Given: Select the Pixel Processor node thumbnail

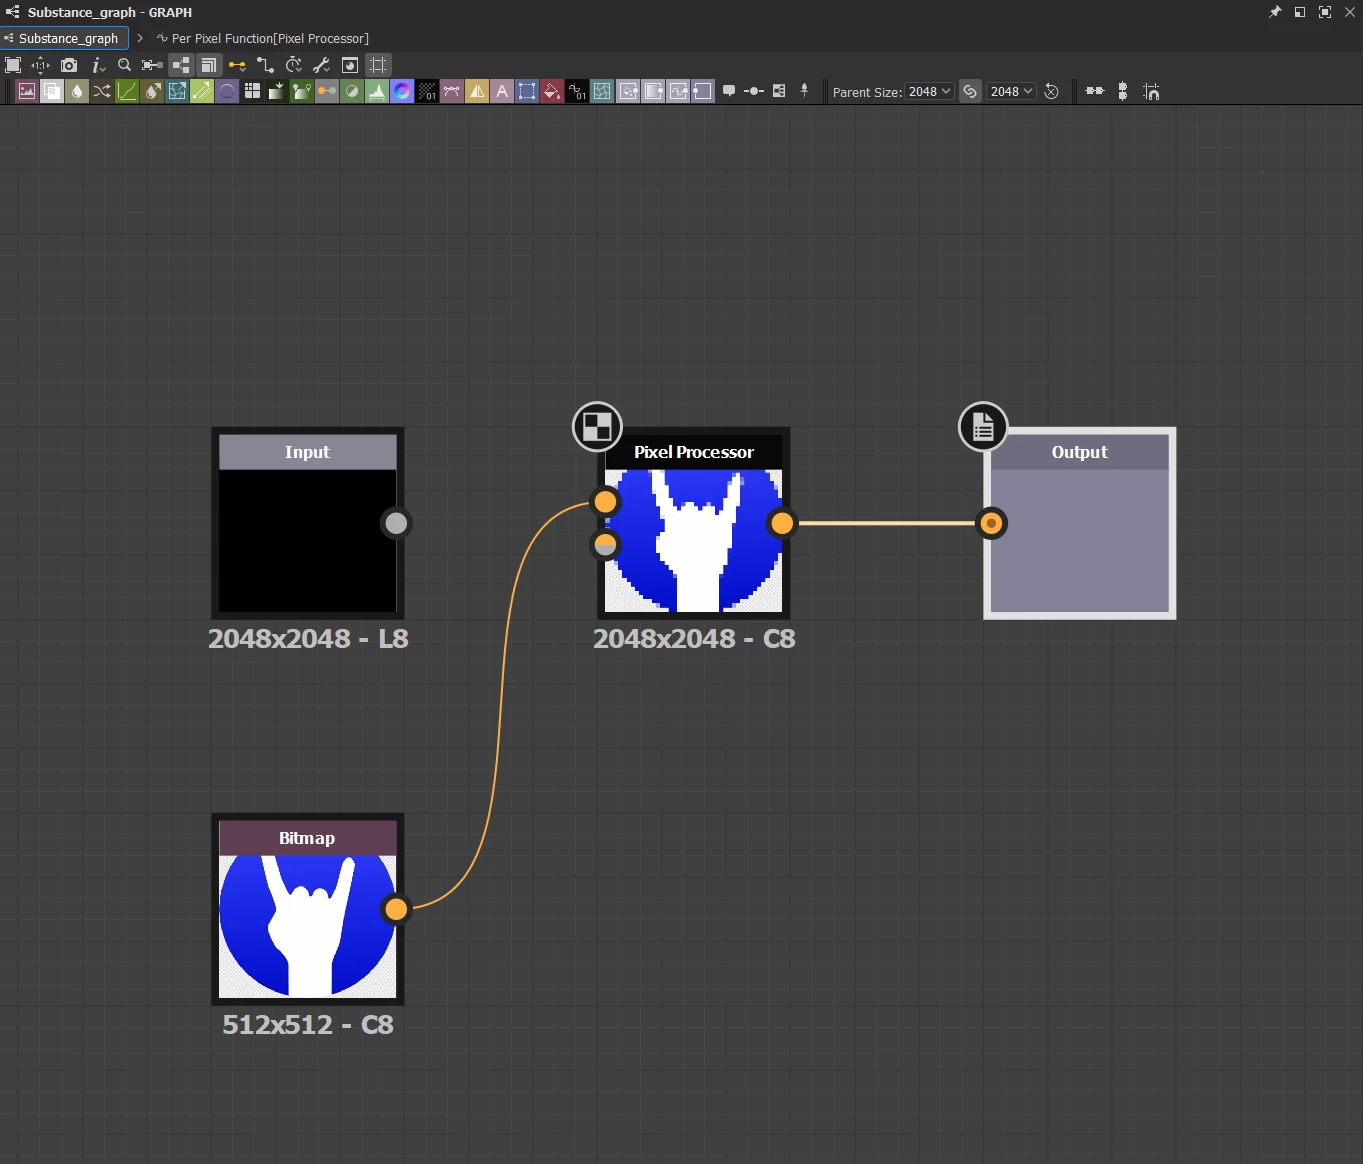Looking at the screenshot, I should pyautogui.click(x=694, y=540).
